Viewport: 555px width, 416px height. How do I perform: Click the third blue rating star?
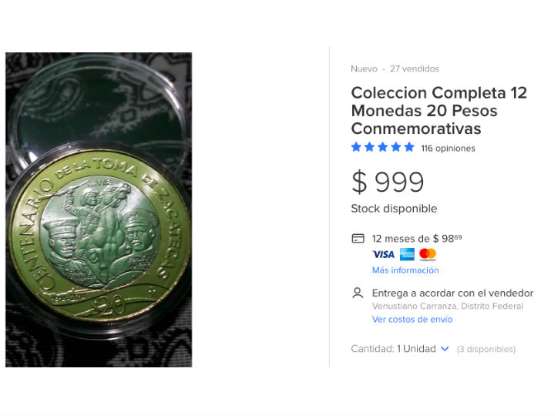pos(383,147)
